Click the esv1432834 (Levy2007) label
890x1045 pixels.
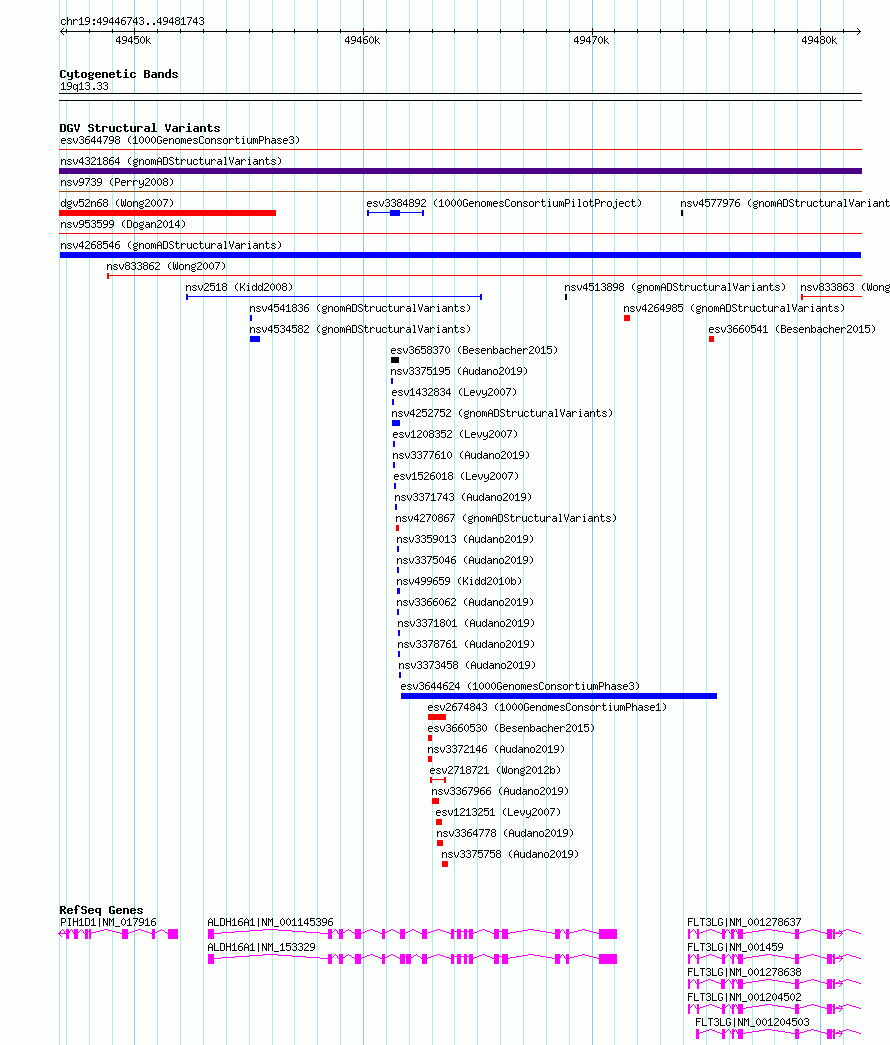454,392
